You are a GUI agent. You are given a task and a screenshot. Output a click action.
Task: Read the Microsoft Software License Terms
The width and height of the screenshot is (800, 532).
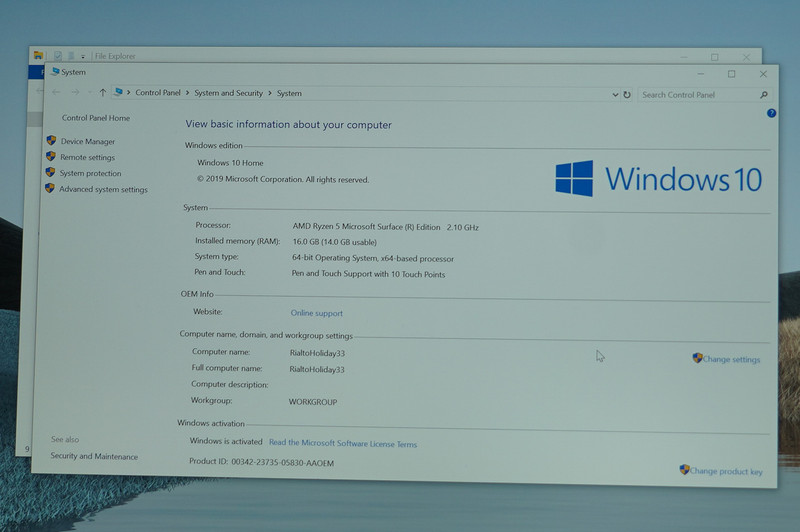(343, 443)
